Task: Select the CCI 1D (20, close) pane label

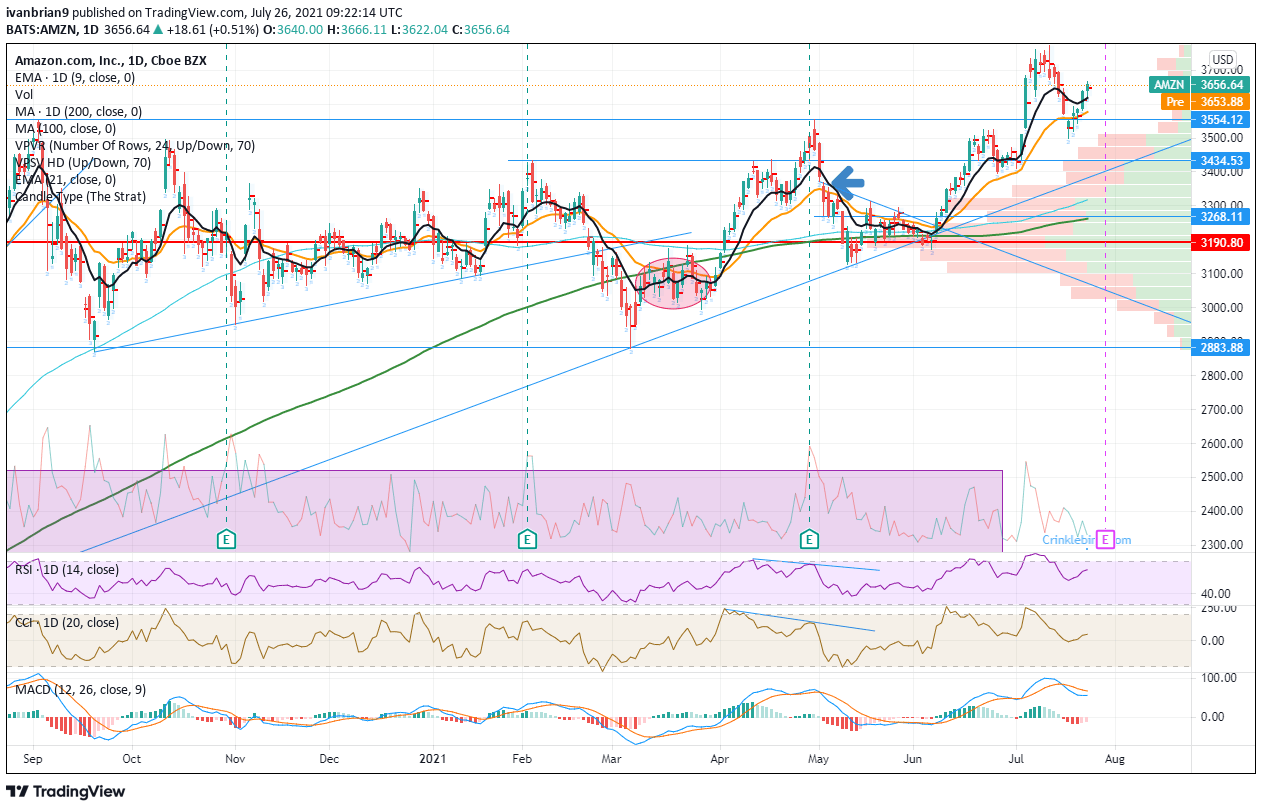Action: pyautogui.click(x=66, y=622)
